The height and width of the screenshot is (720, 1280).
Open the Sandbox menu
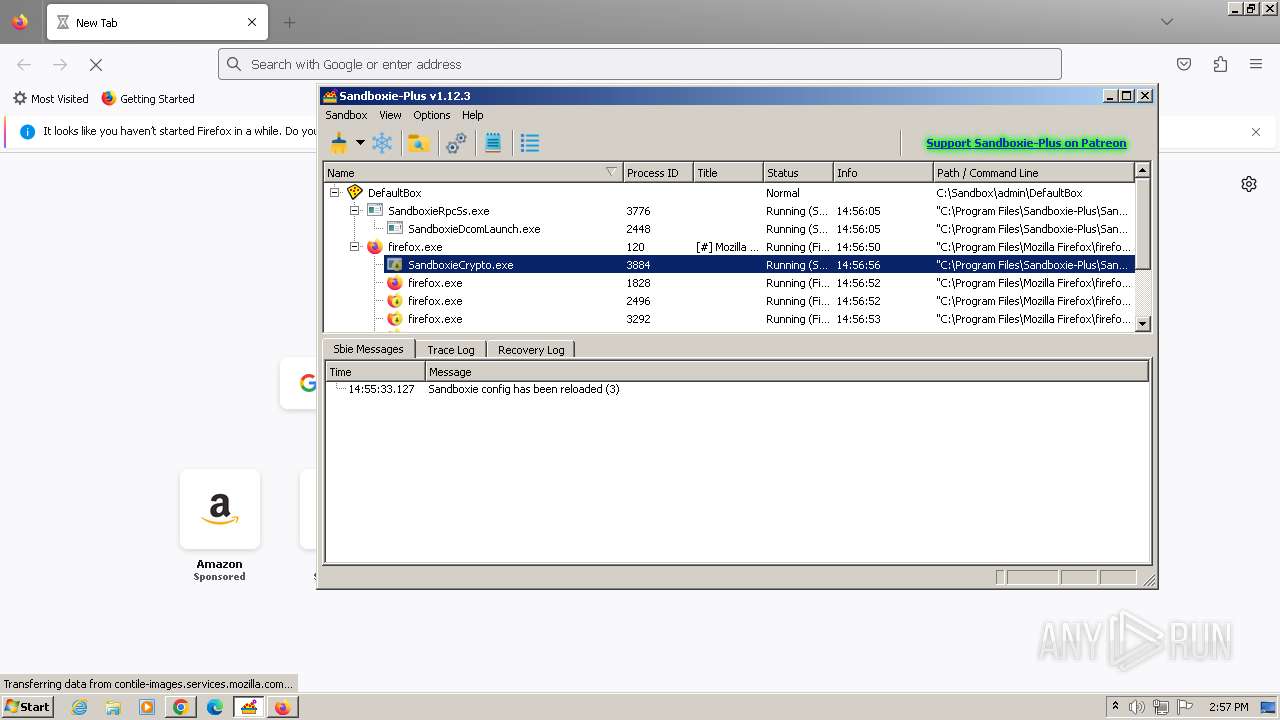pyautogui.click(x=346, y=115)
